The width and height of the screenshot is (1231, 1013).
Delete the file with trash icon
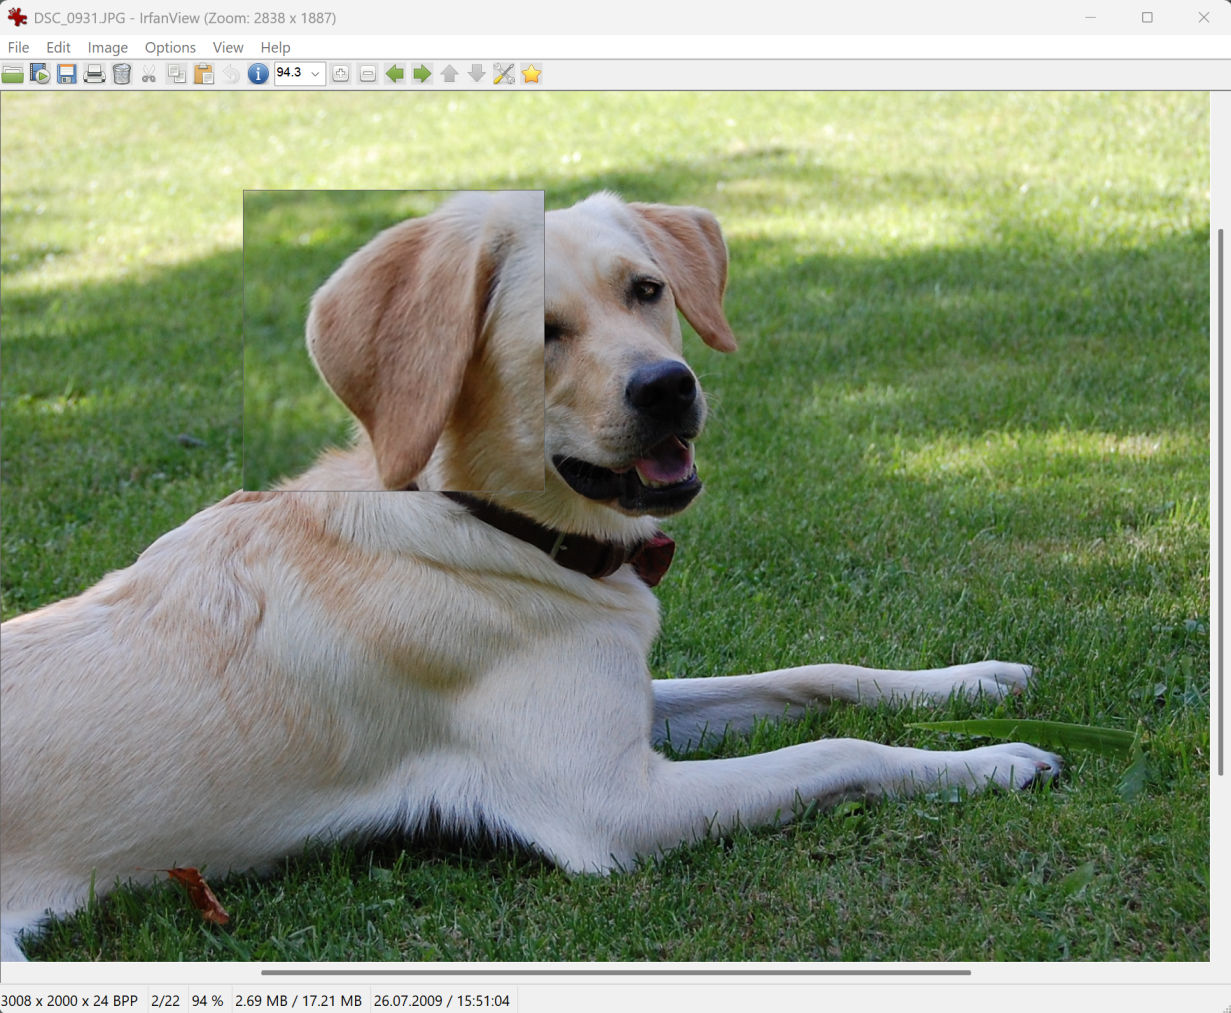tap(121, 74)
